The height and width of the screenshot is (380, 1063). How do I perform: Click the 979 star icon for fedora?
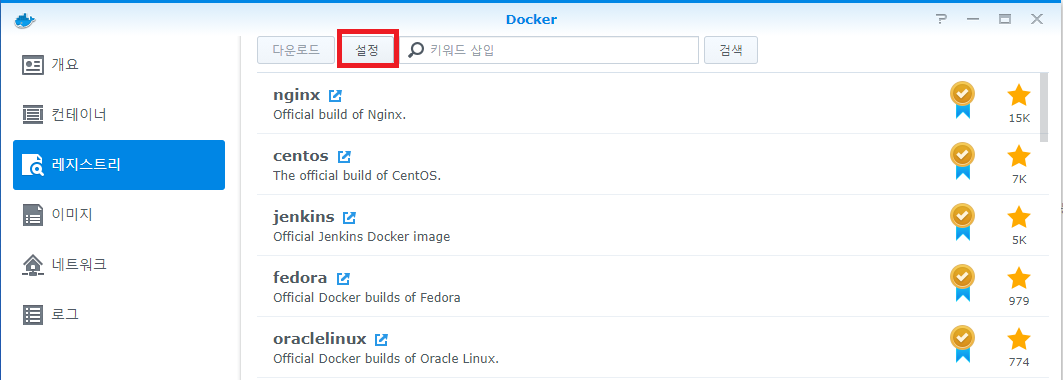[x=1019, y=278]
